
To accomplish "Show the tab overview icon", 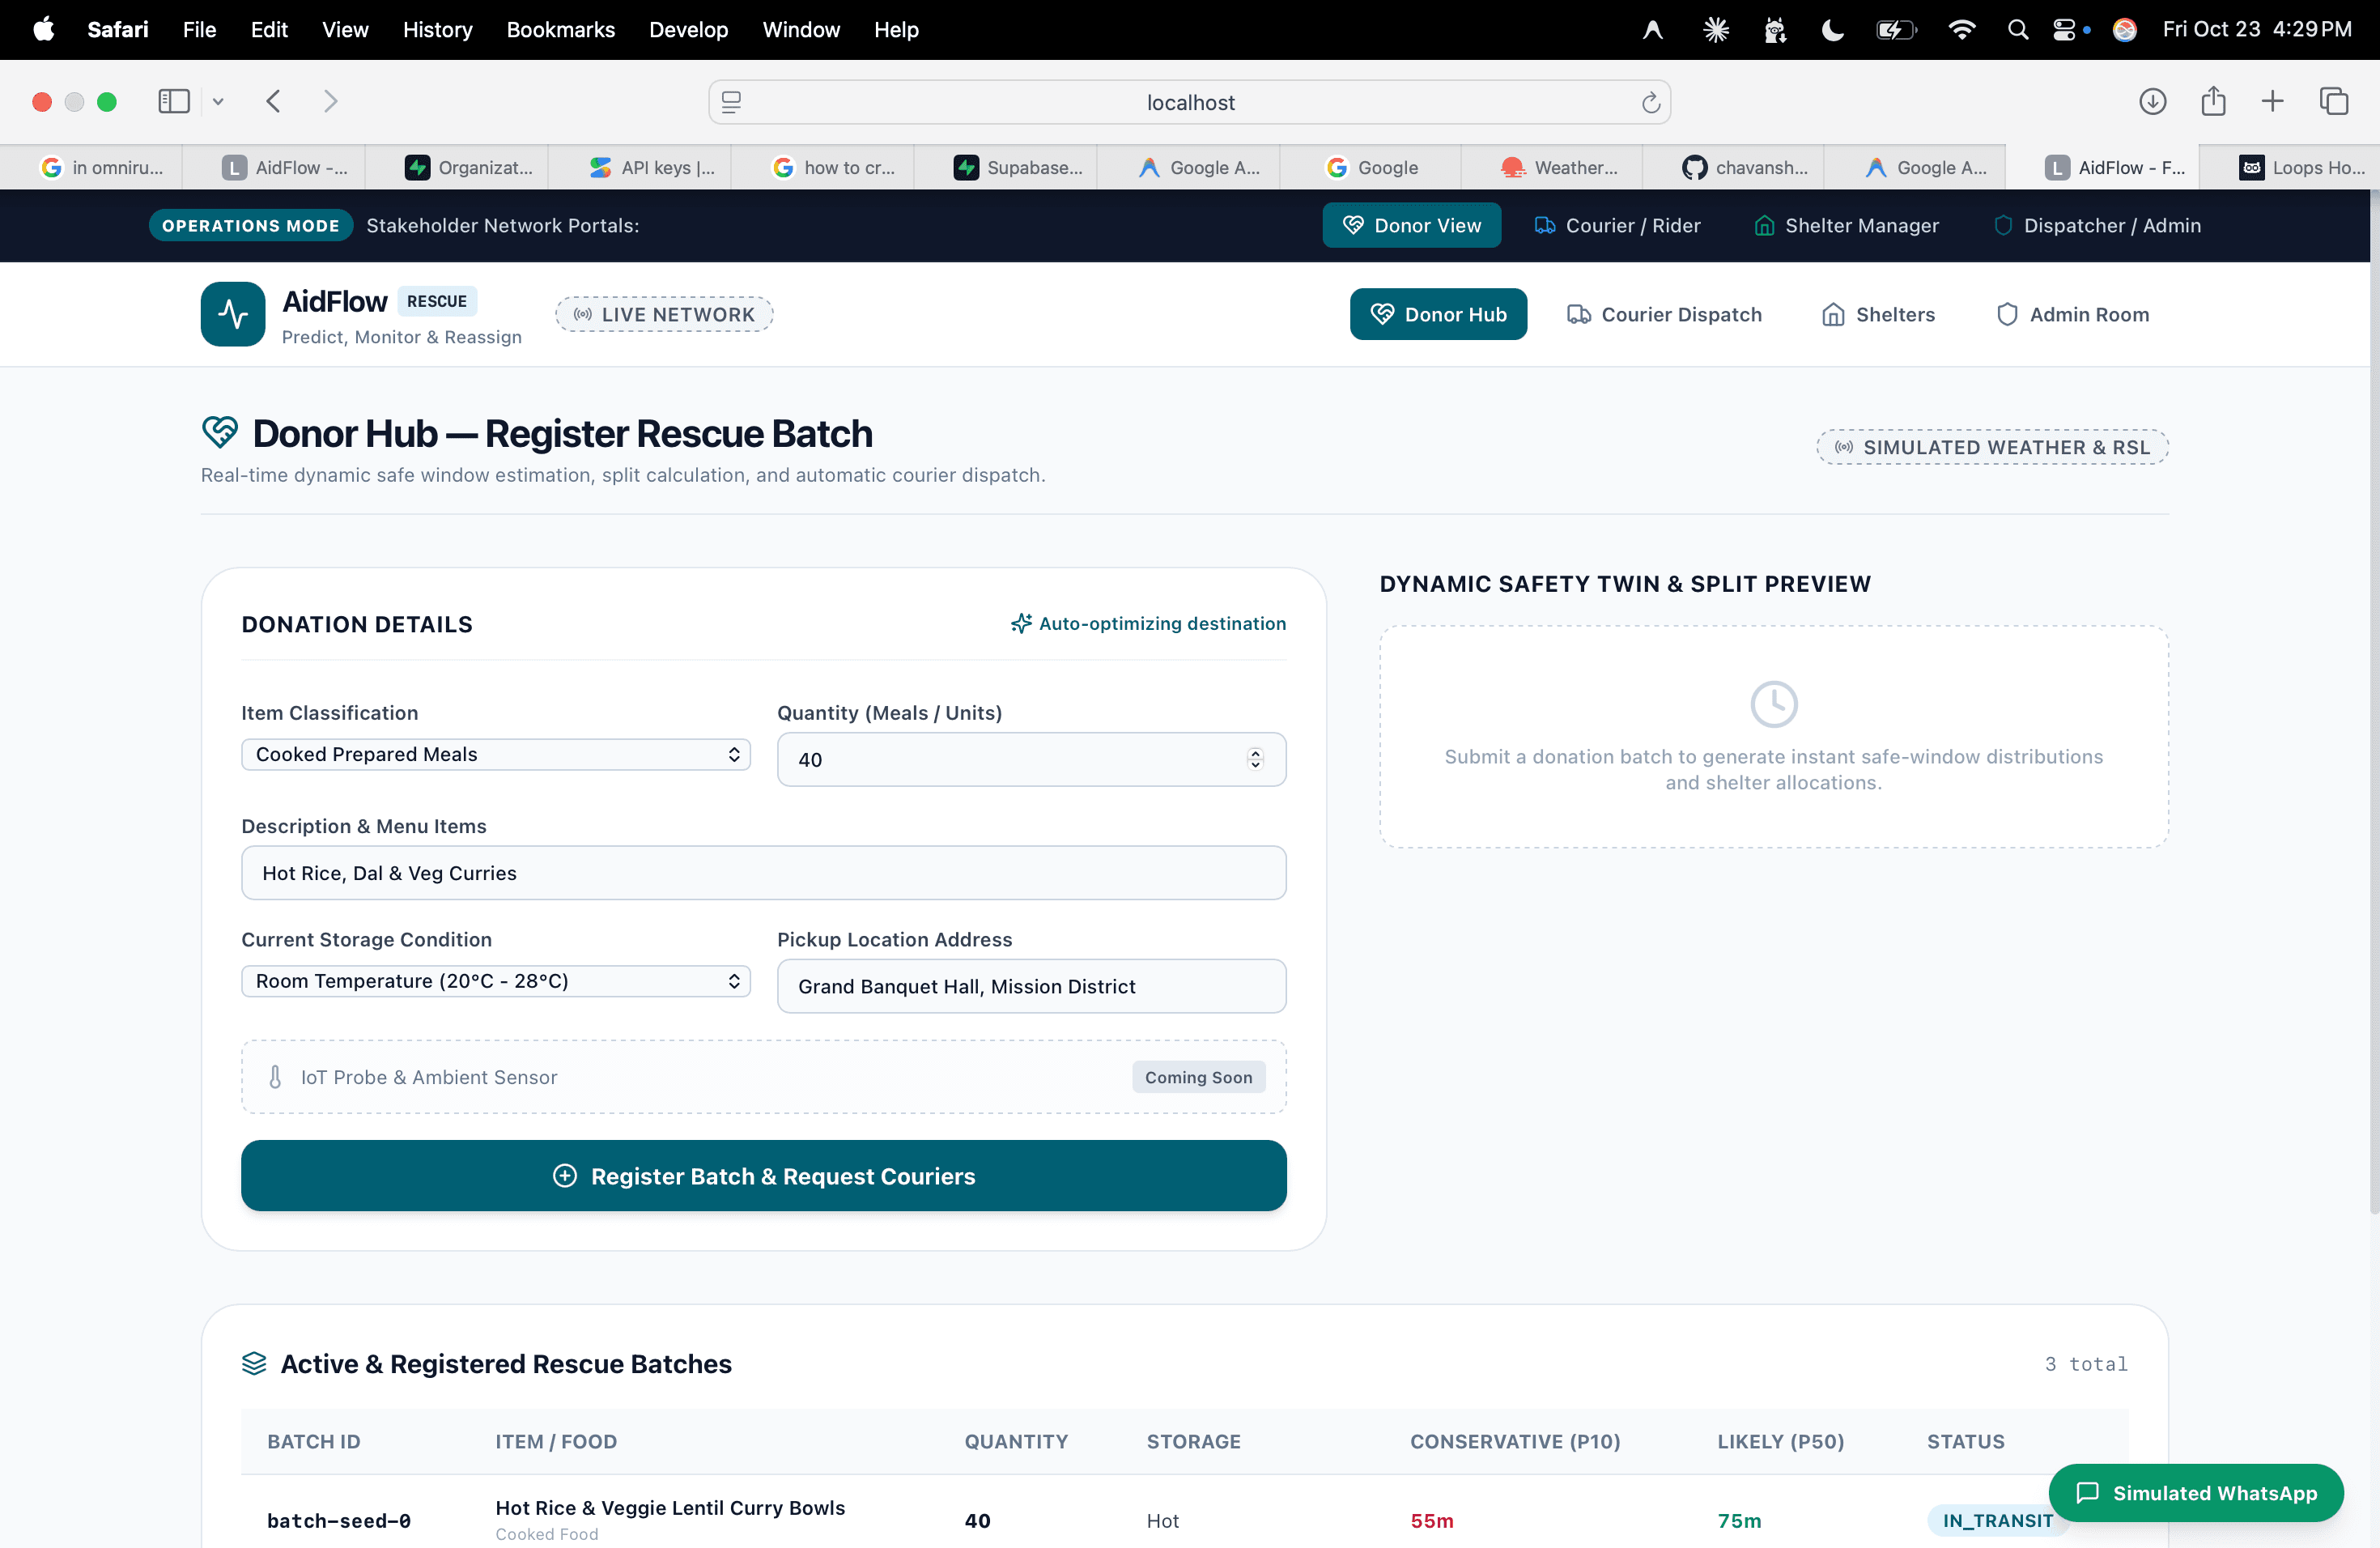I will click(x=2334, y=102).
